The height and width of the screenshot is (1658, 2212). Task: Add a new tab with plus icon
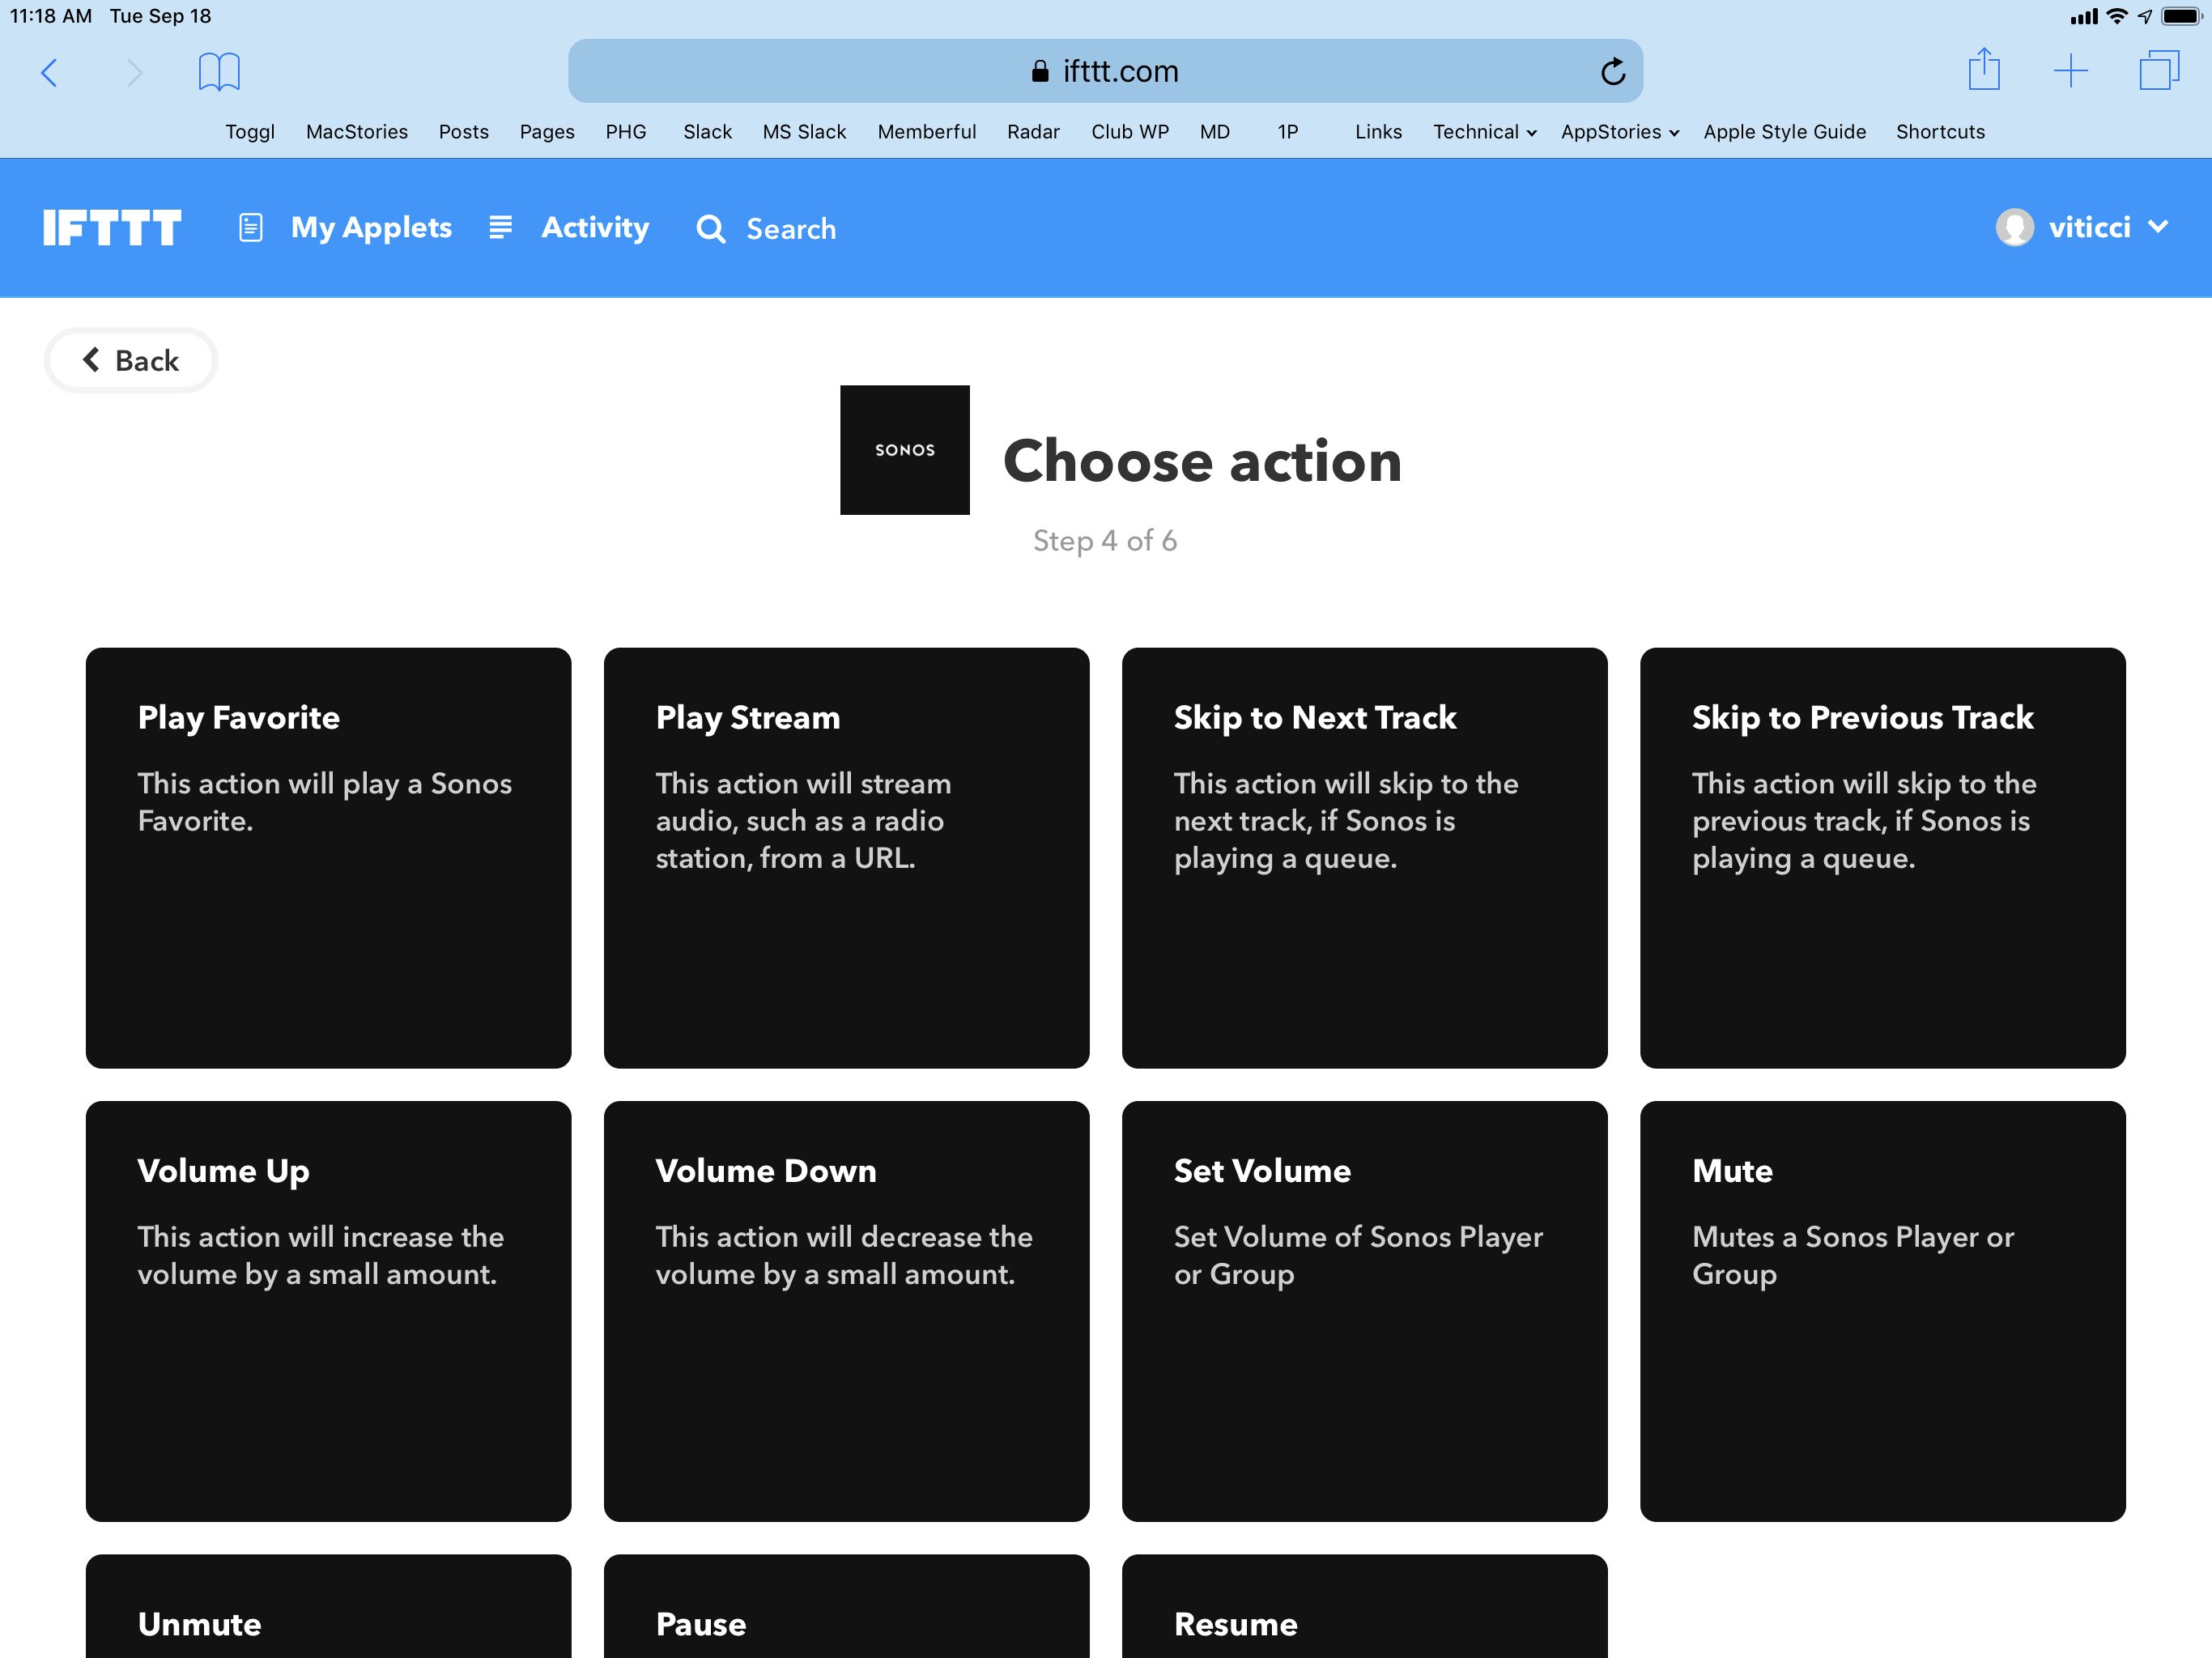pos(2070,71)
